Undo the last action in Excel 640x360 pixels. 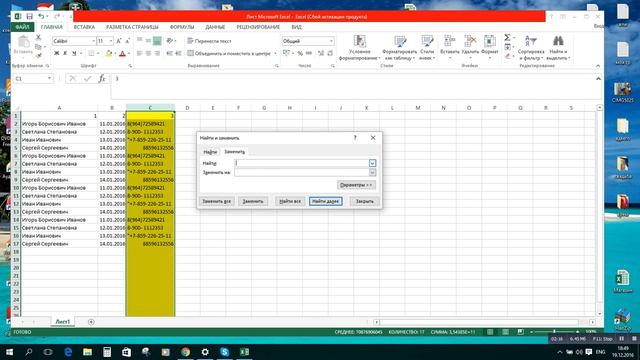(x=41, y=16)
